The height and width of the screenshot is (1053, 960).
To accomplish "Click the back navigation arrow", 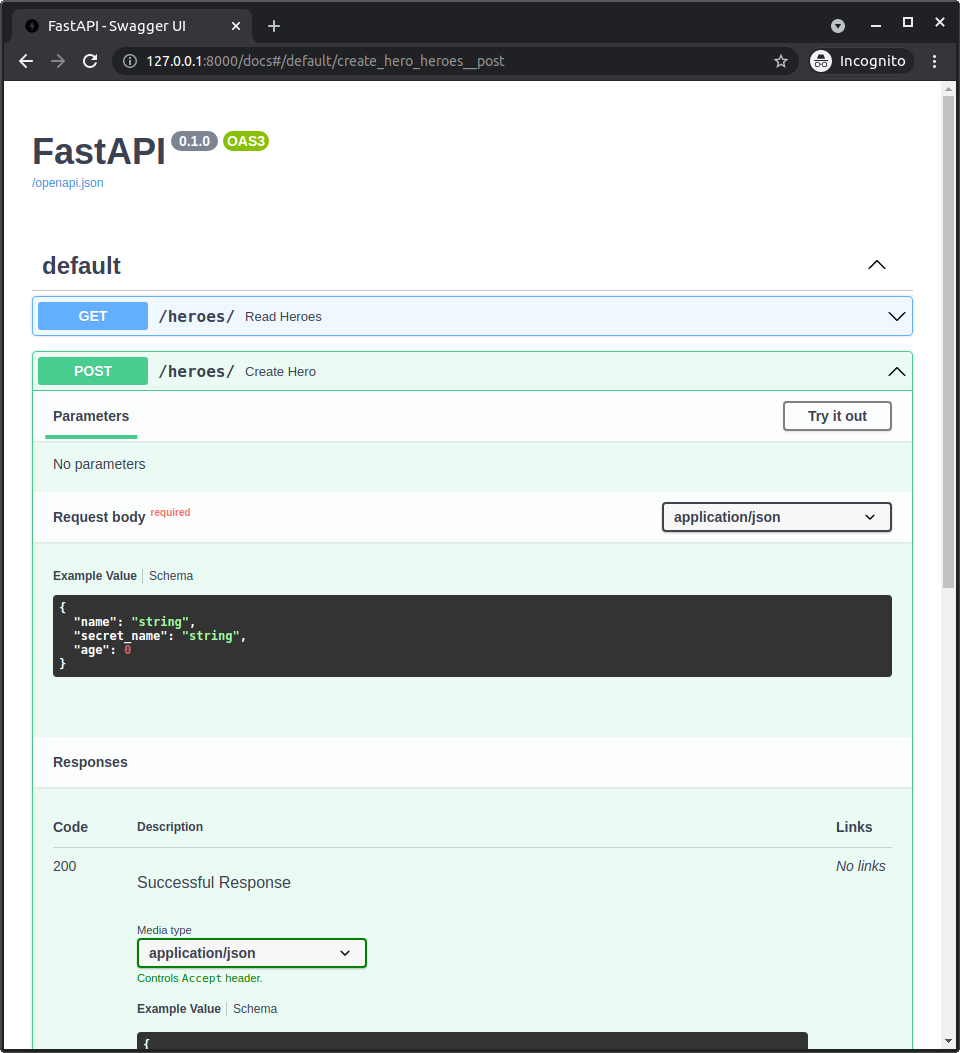I will tap(25, 61).
